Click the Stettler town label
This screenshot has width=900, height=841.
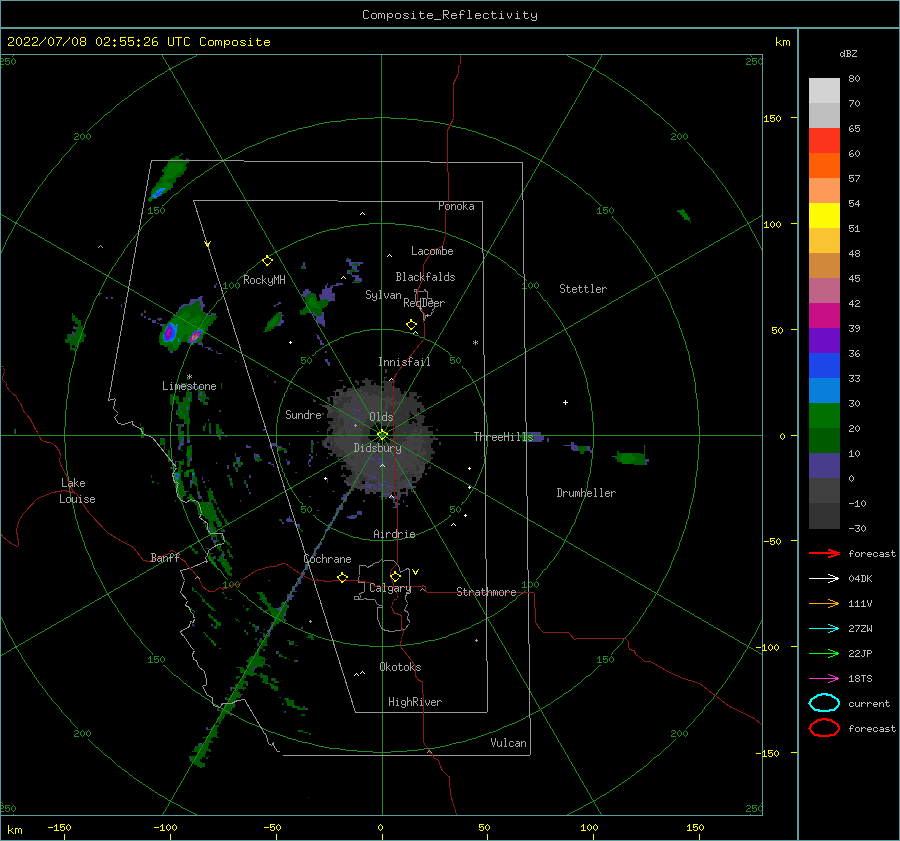pyautogui.click(x=583, y=289)
